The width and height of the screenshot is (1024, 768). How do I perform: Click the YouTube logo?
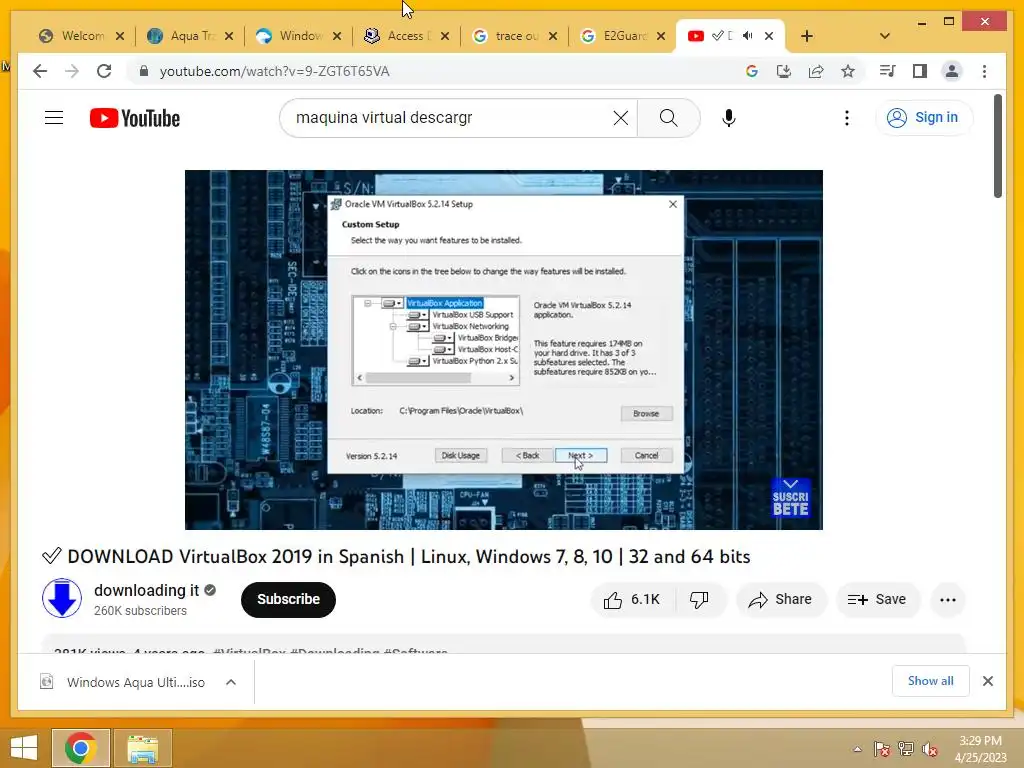coord(135,118)
